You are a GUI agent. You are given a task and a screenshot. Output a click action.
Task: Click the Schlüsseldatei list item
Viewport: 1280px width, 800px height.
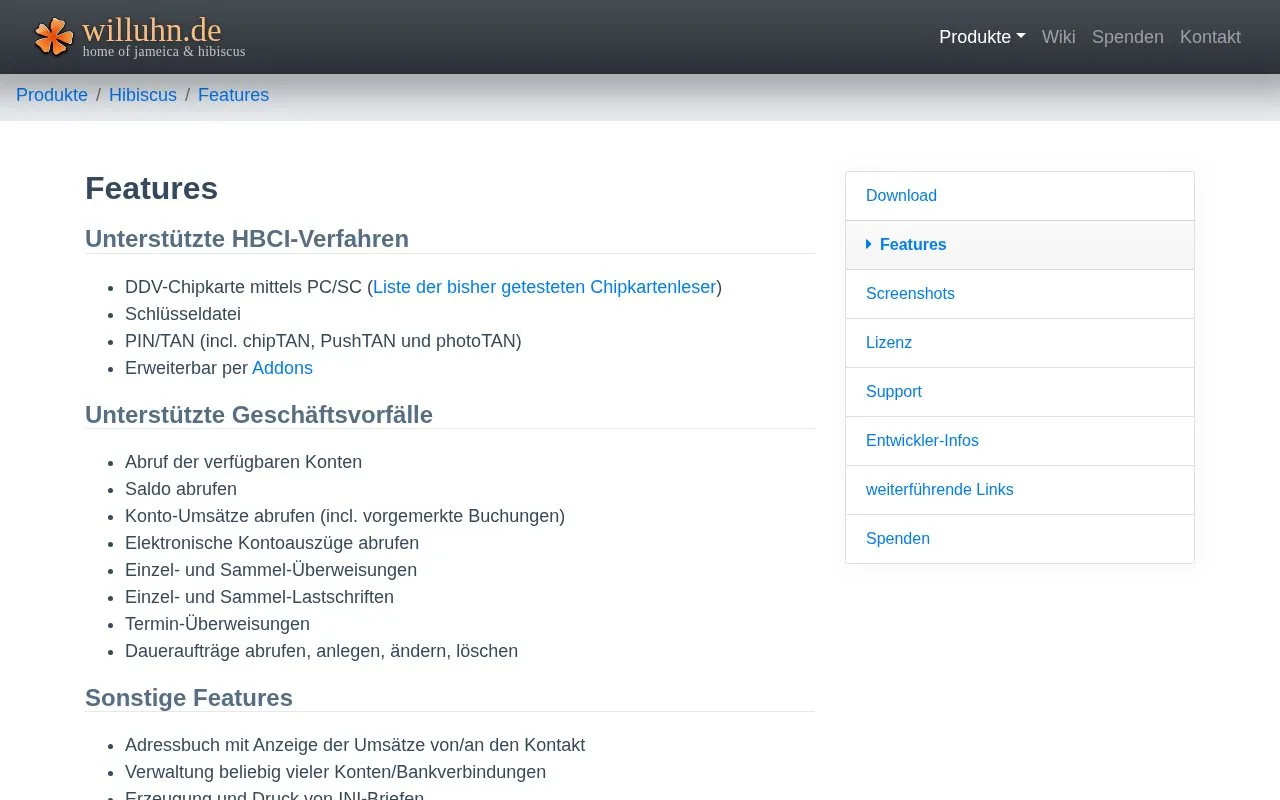coord(183,314)
